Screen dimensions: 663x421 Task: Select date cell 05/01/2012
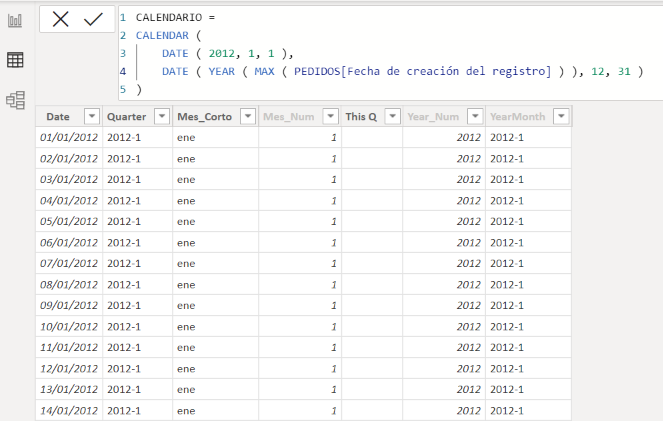click(69, 221)
